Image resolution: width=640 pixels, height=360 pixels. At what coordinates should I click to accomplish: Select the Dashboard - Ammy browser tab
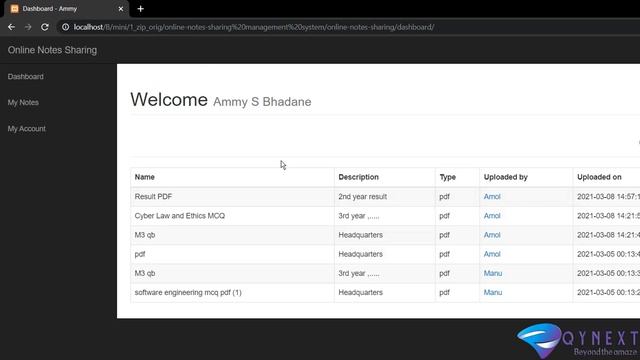click(67, 9)
